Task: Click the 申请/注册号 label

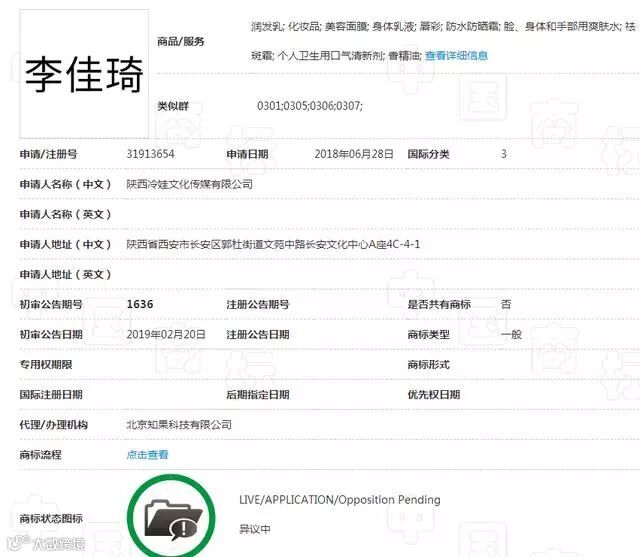Action: 49,154
